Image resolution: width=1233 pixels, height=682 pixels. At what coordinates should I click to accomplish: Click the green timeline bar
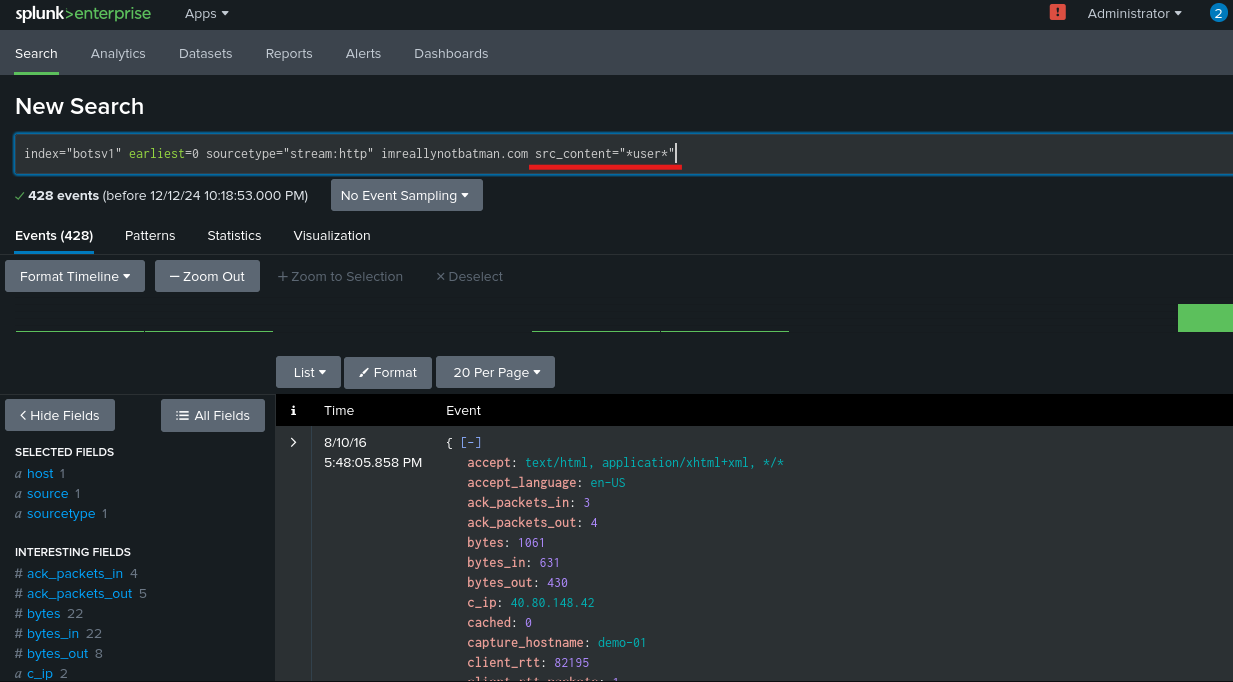point(1205,318)
